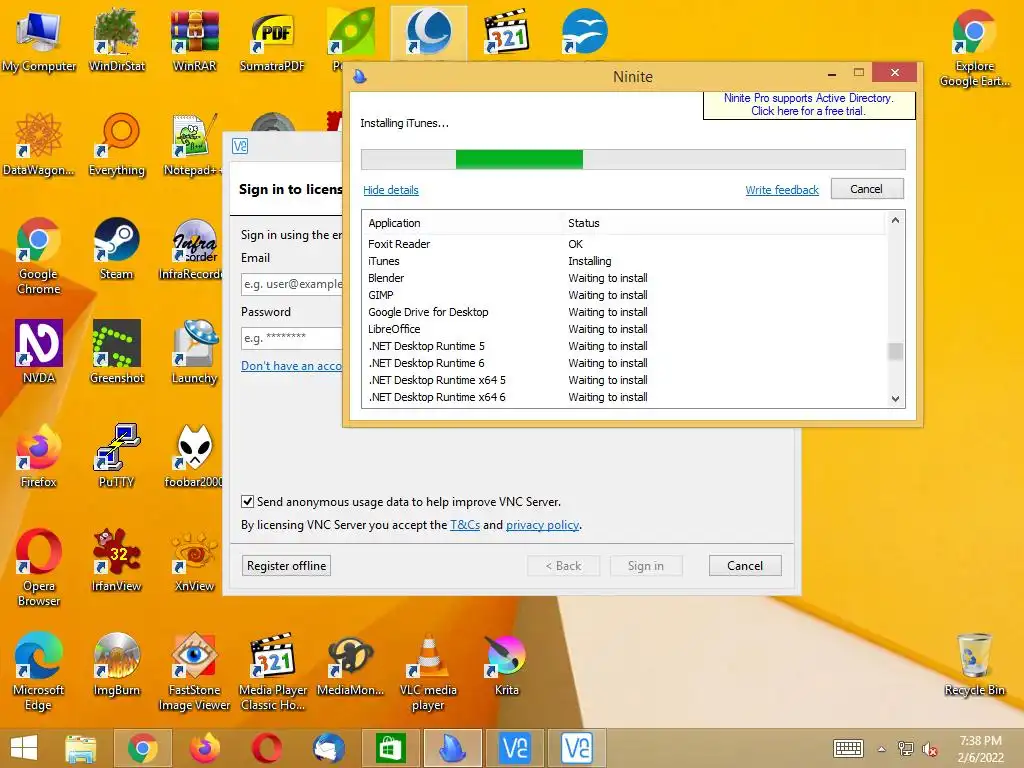Screen dimensions: 1024x768
Task: Open the DataWagon desktop shortcut
Action: pos(39,145)
